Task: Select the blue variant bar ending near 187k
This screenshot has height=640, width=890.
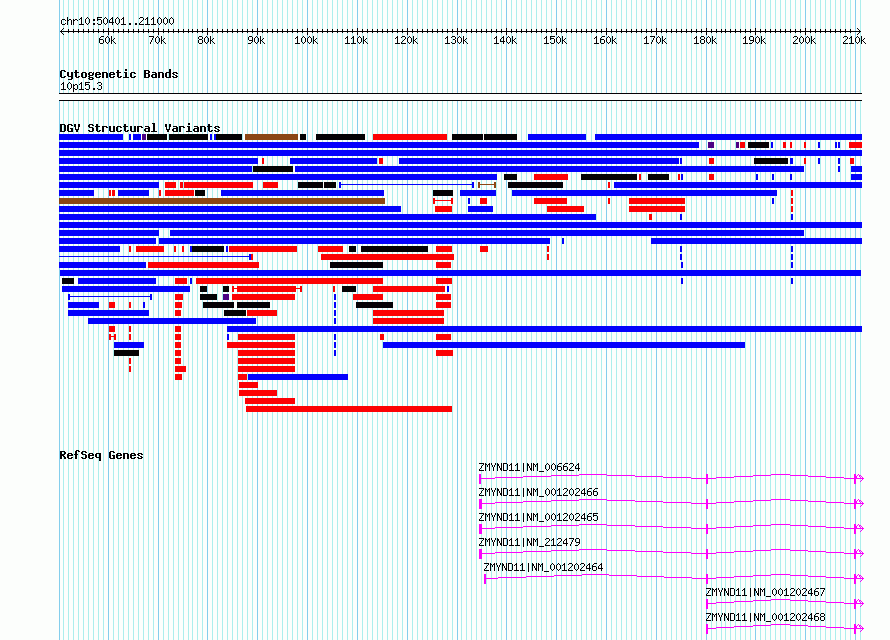Action: (564, 345)
